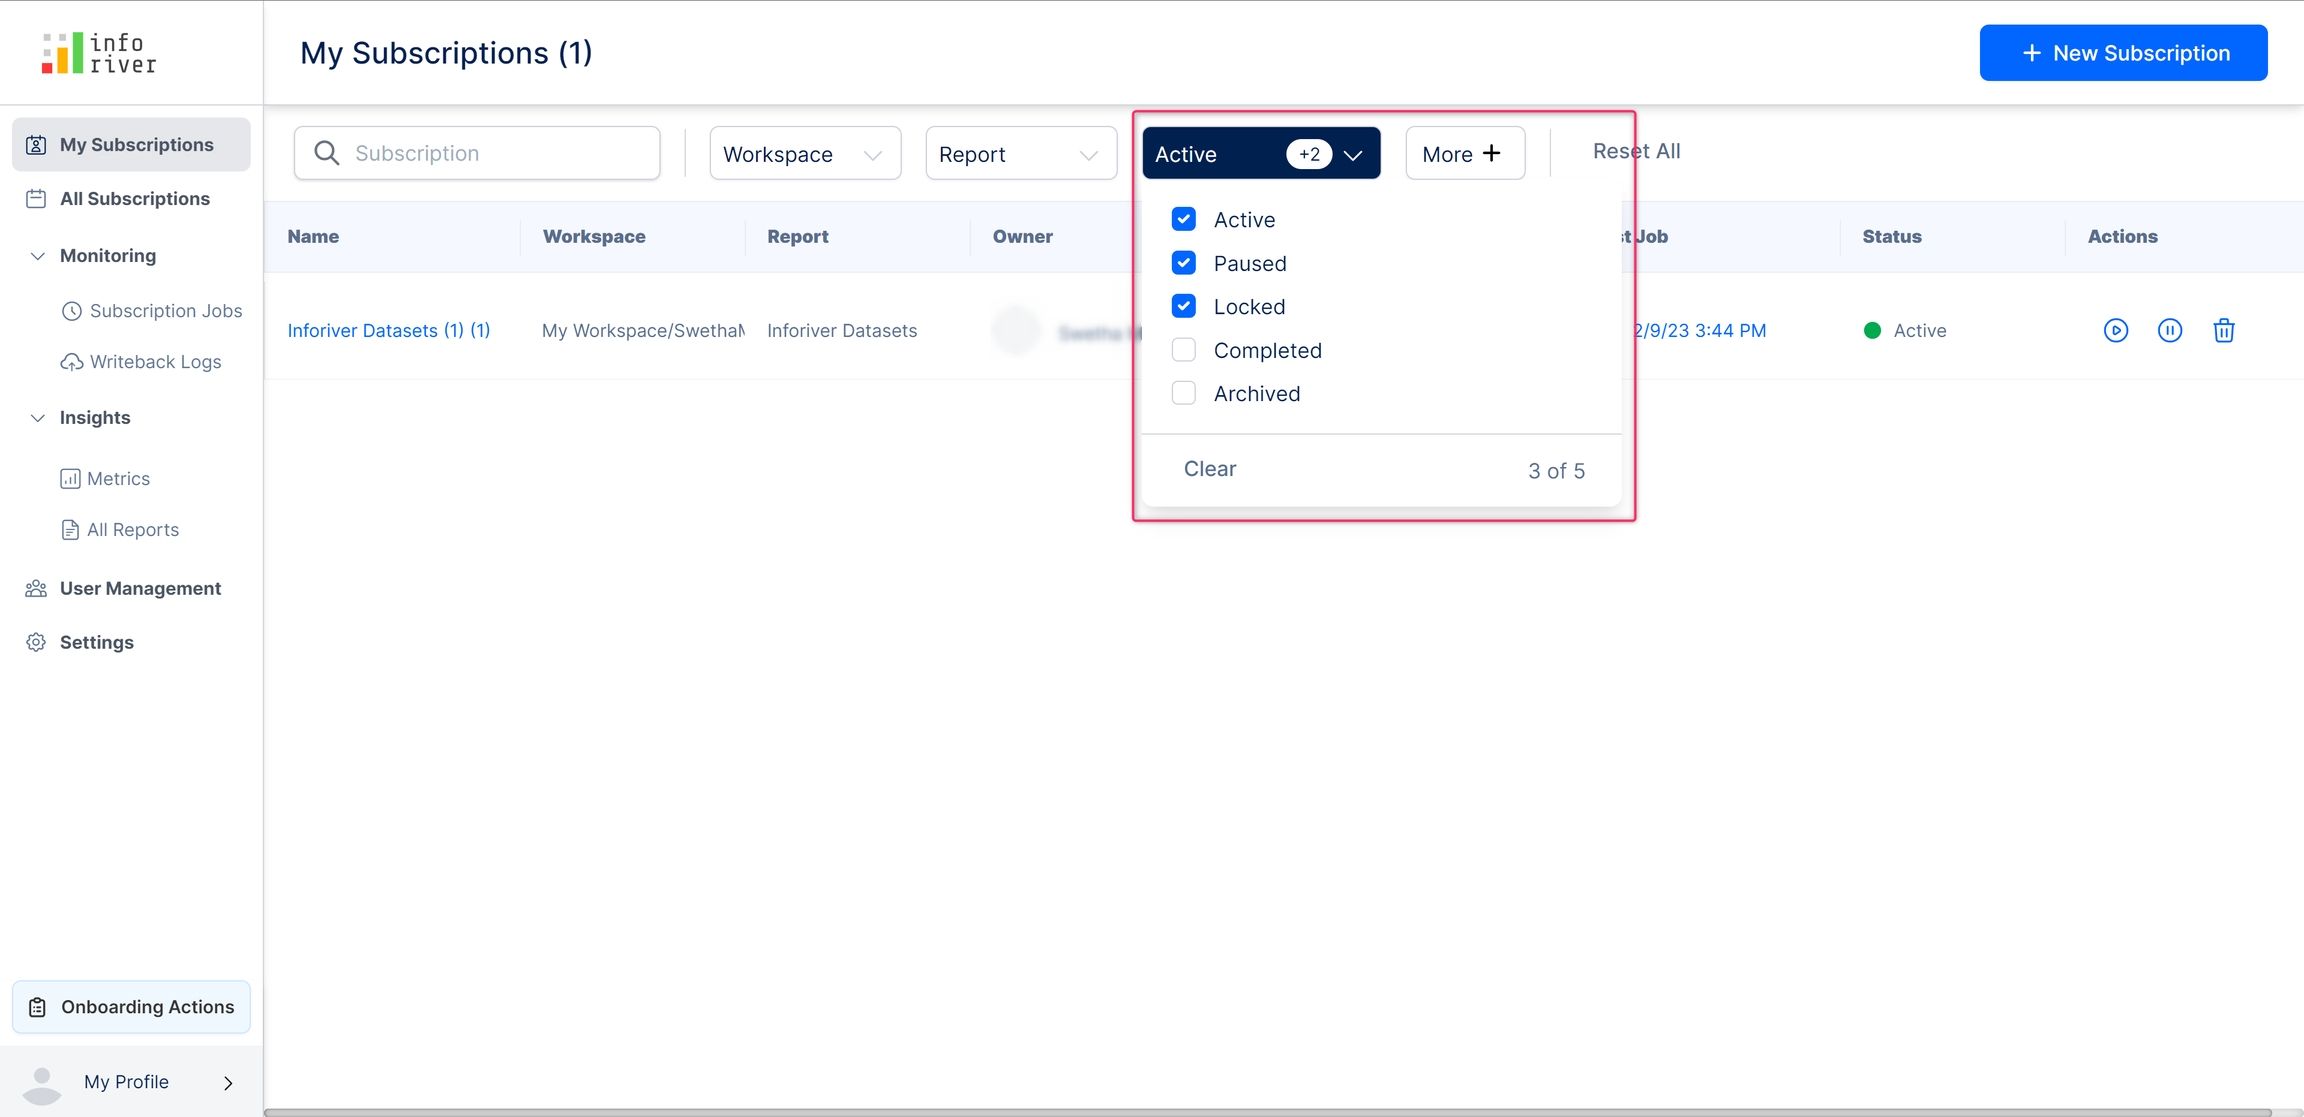Click the Subscription Jobs clock icon

pyautogui.click(x=71, y=311)
